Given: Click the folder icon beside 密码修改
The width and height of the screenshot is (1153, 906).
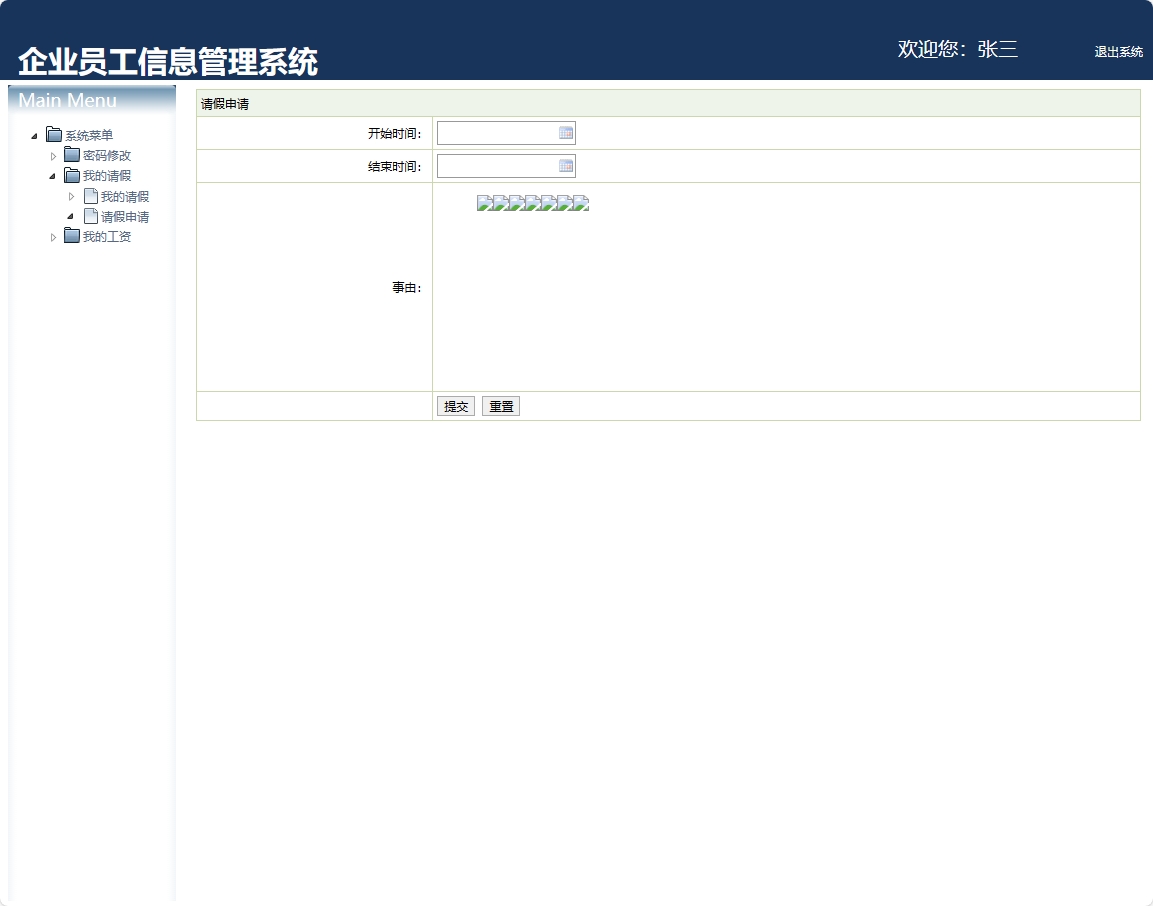Looking at the screenshot, I should click(x=72, y=155).
